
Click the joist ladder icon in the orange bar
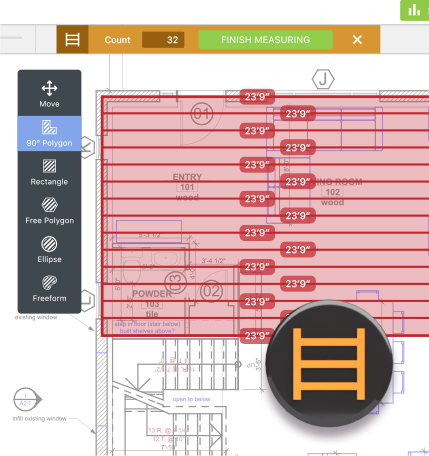[x=72, y=39]
